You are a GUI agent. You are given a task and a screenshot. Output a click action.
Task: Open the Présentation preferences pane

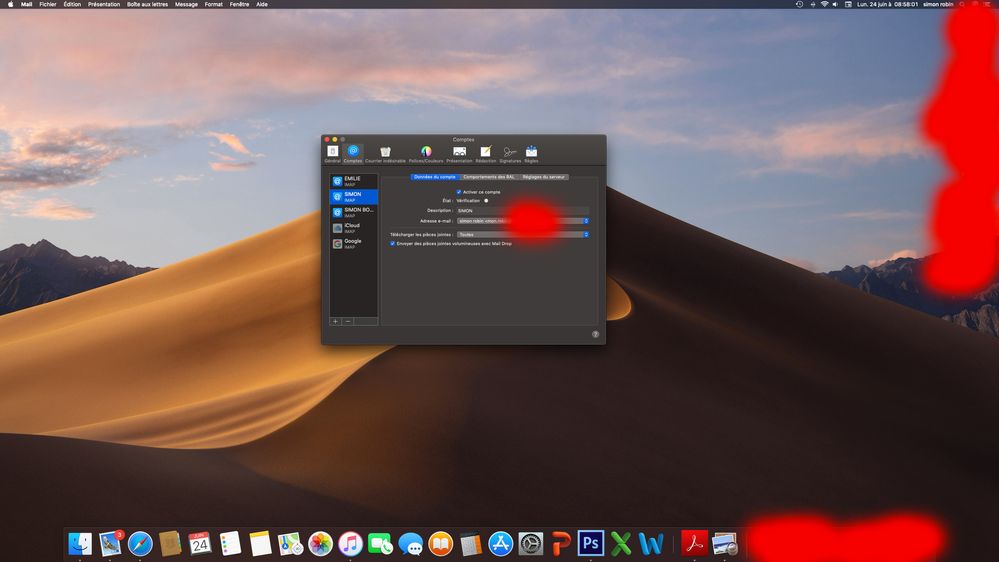click(x=459, y=153)
